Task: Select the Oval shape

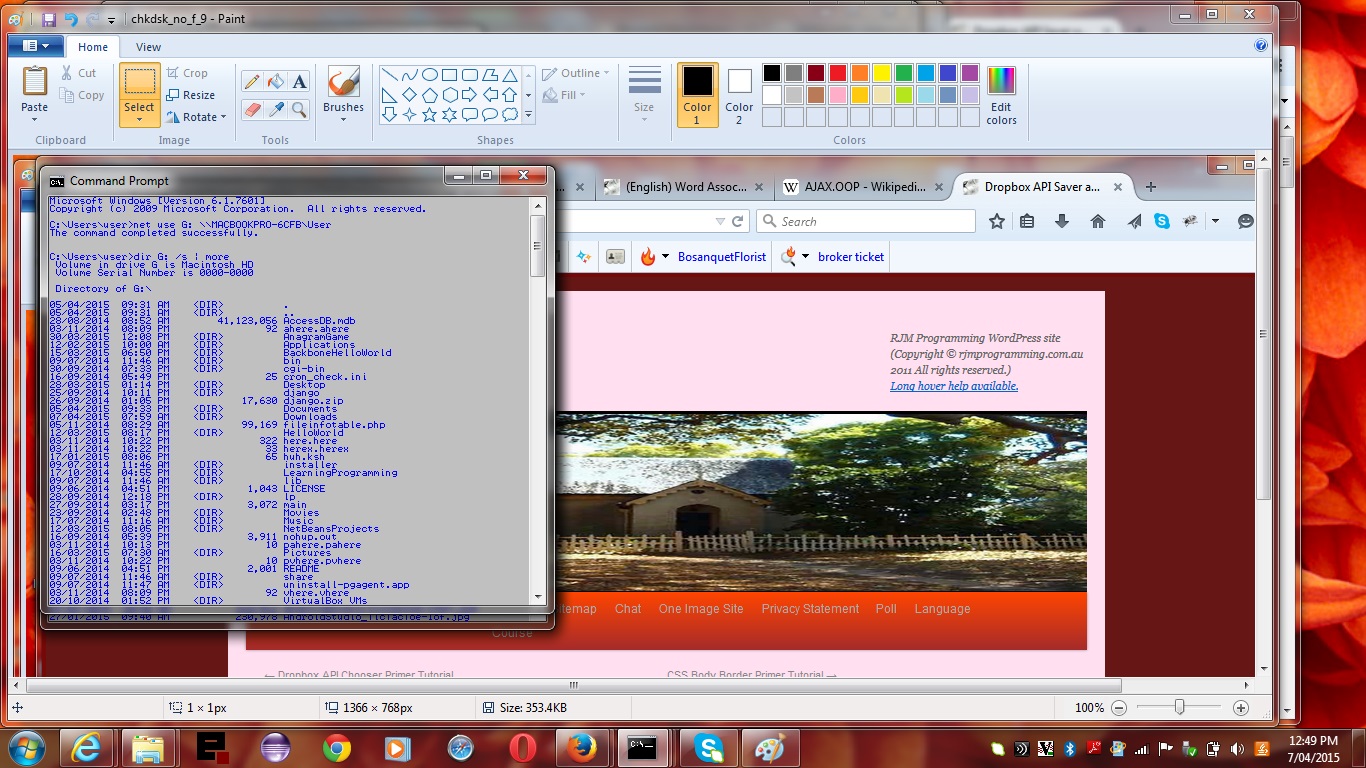Action: tap(429, 75)
